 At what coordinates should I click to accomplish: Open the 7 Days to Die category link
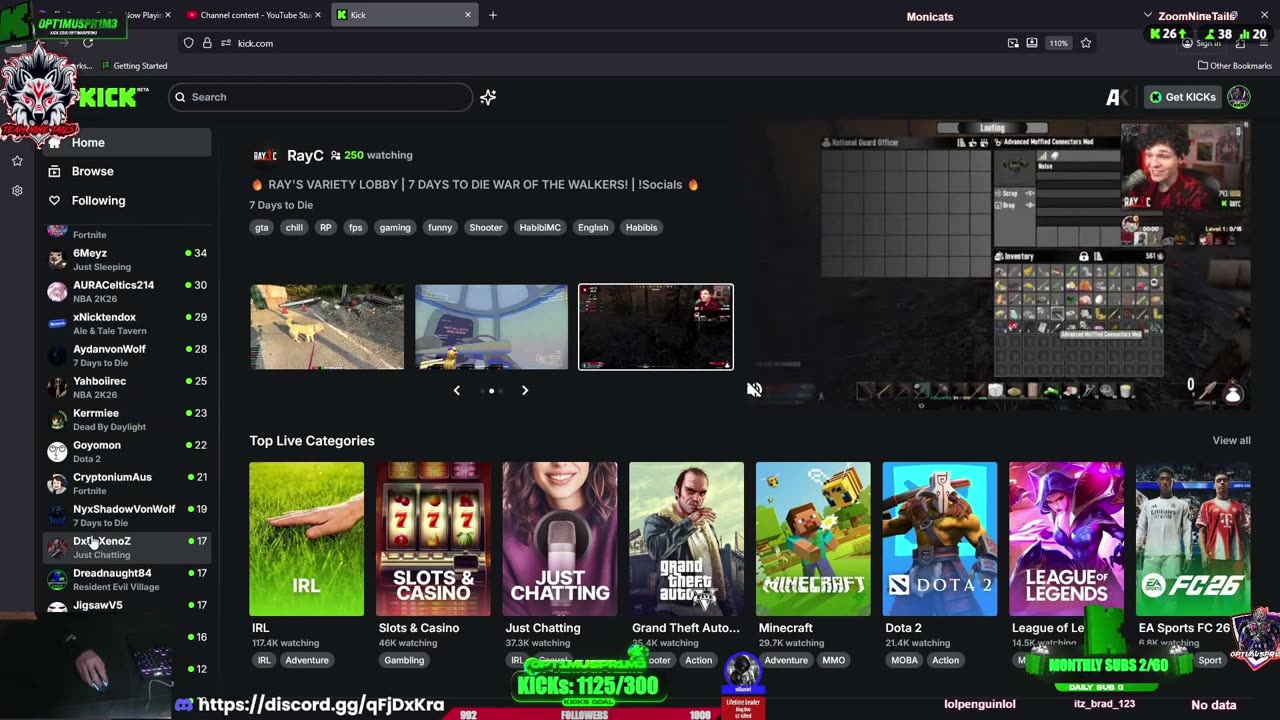pos(281,205)
